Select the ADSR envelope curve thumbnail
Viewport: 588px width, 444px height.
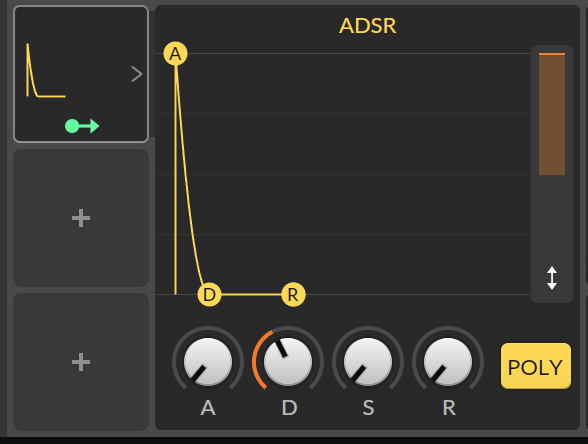point(46,70)
